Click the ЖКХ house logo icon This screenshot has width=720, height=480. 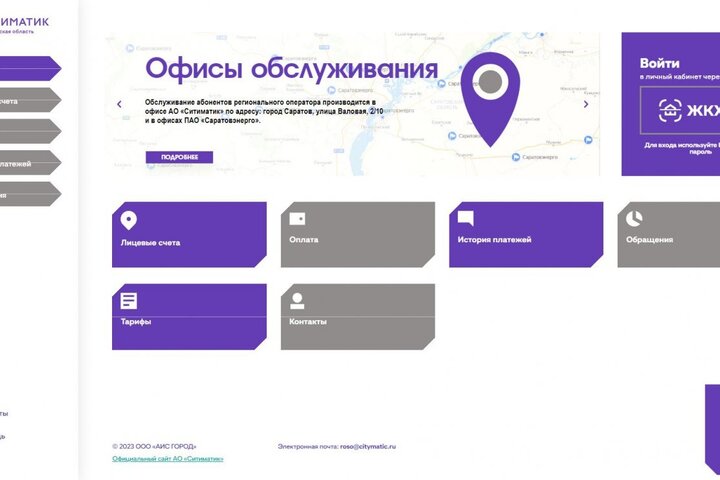coord(670,111)
